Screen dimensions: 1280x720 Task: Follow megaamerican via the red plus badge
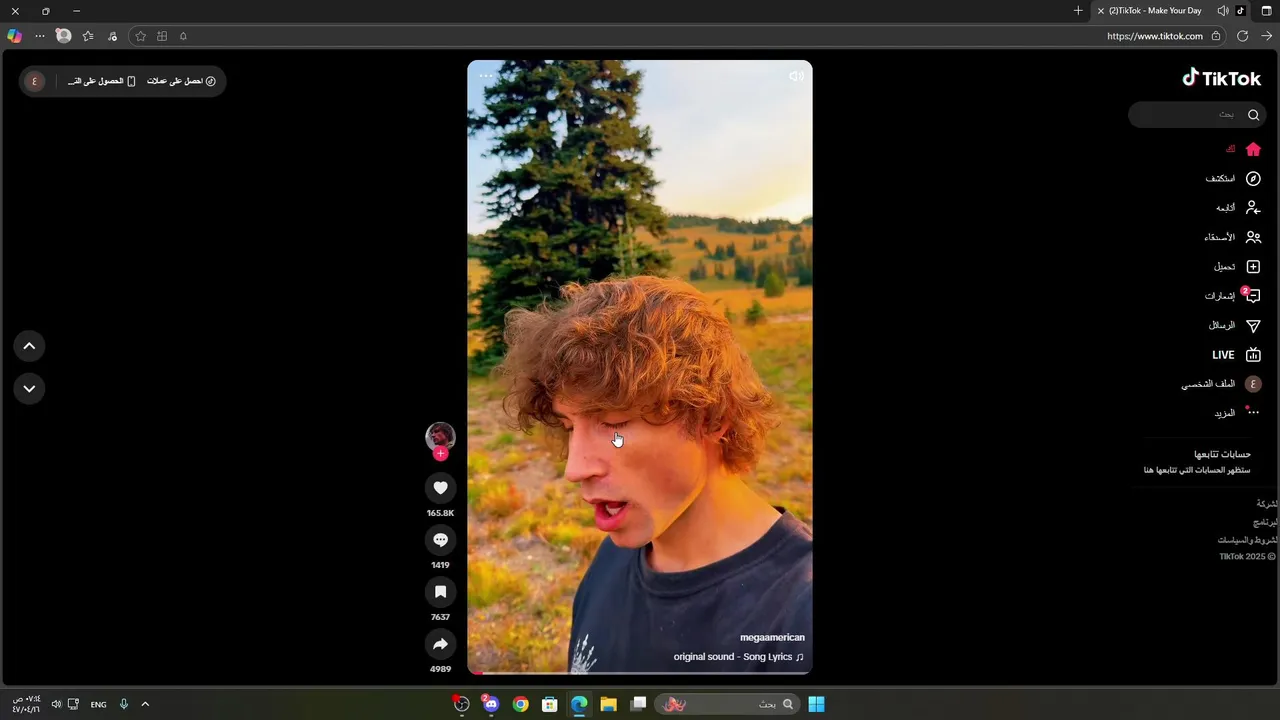tap(440, 454)
